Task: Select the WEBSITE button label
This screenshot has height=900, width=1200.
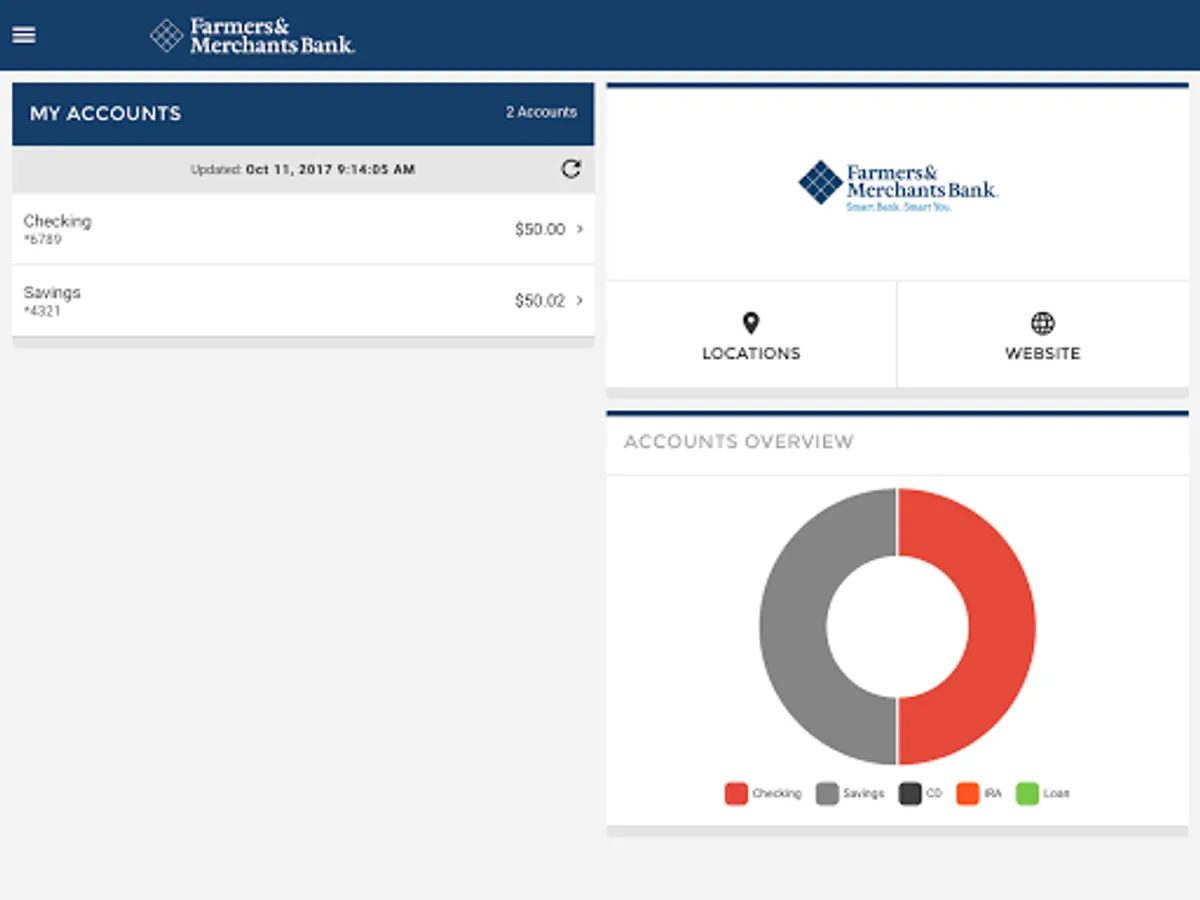Action: (x=1043, y=353)
